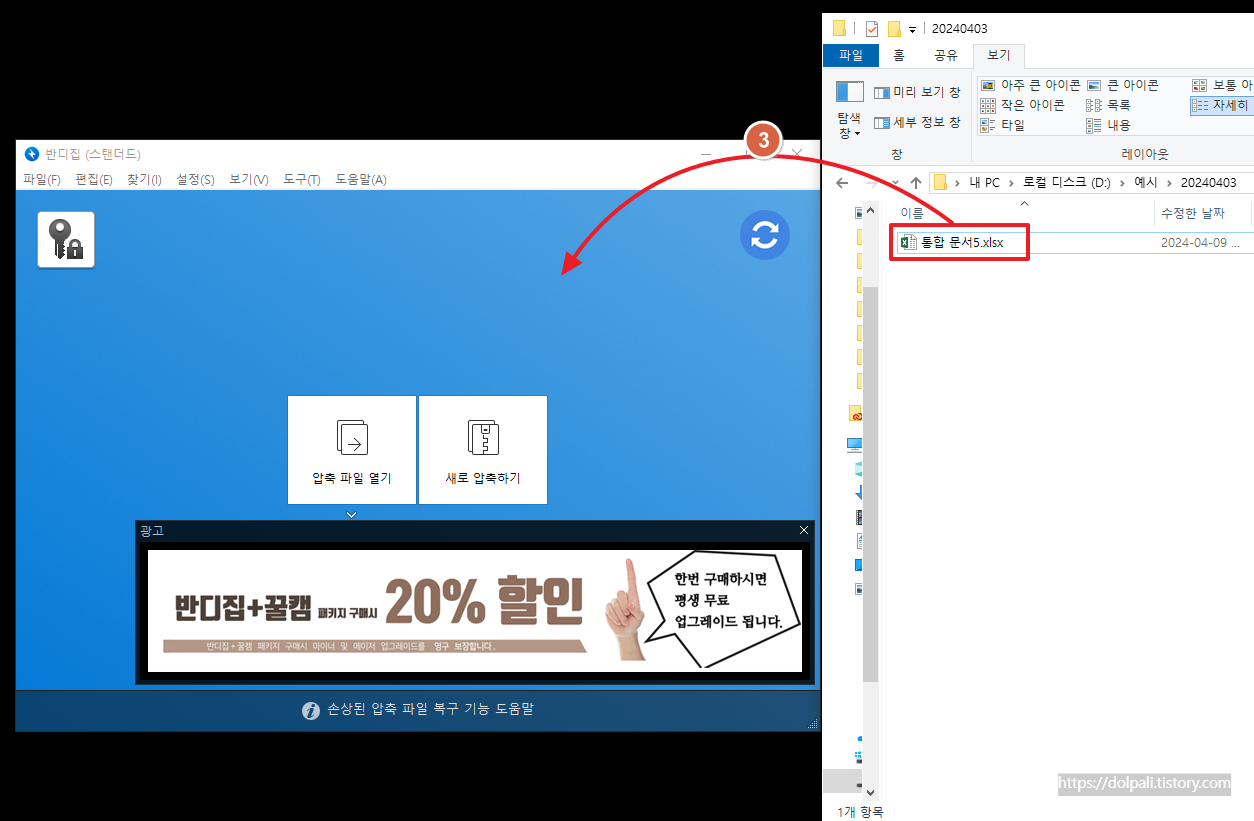1254x821 pixels.
Task: Click the Creative Cloud icon in navigation pane
Action: [856, 414]
